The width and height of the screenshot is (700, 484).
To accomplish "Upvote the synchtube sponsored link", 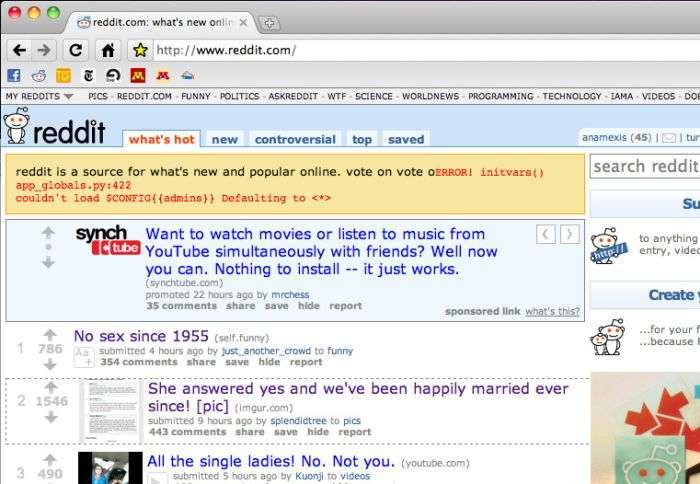I will click(x=48, y=232).
